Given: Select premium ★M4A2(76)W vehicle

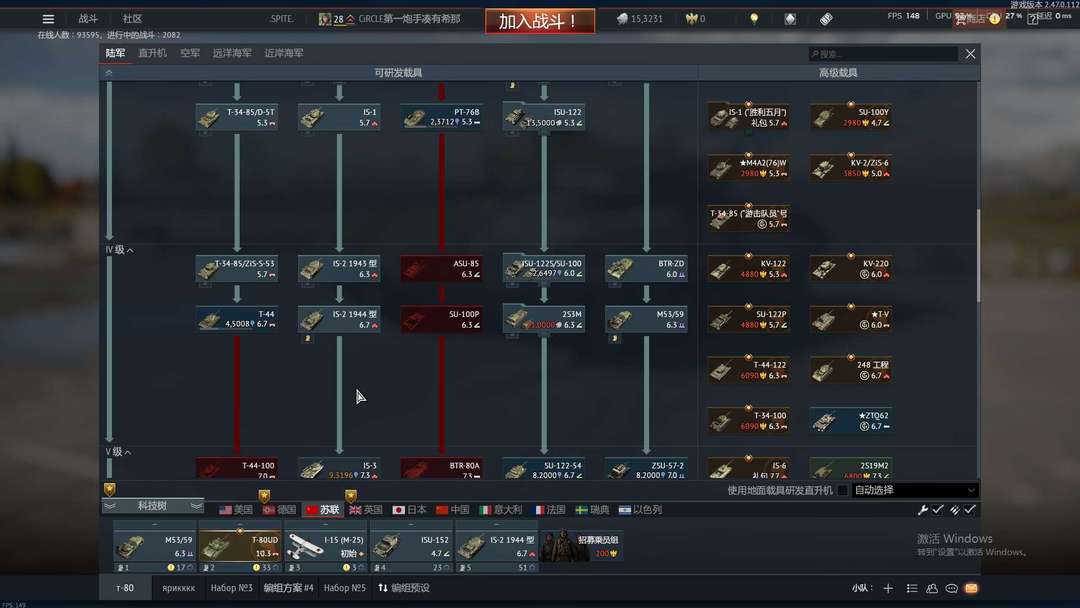Looking at the screenshot, I should 749,168.
